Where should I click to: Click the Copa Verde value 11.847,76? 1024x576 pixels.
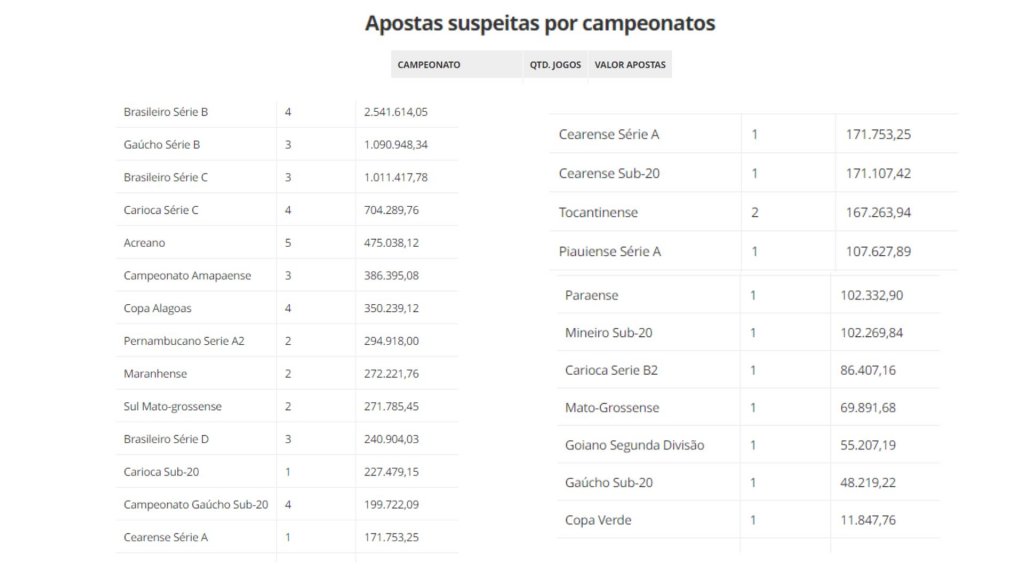pos(868,520)
